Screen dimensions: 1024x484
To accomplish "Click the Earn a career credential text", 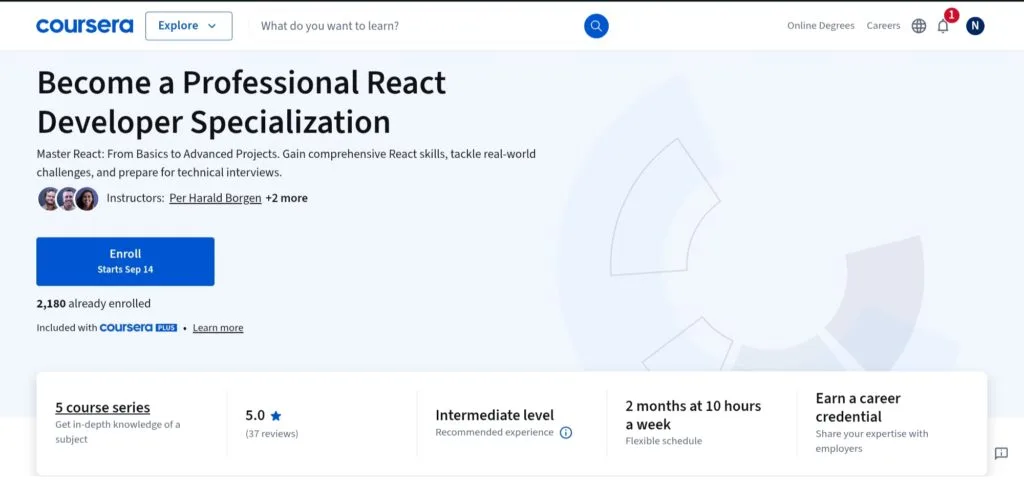I will [x=857, y=408].
